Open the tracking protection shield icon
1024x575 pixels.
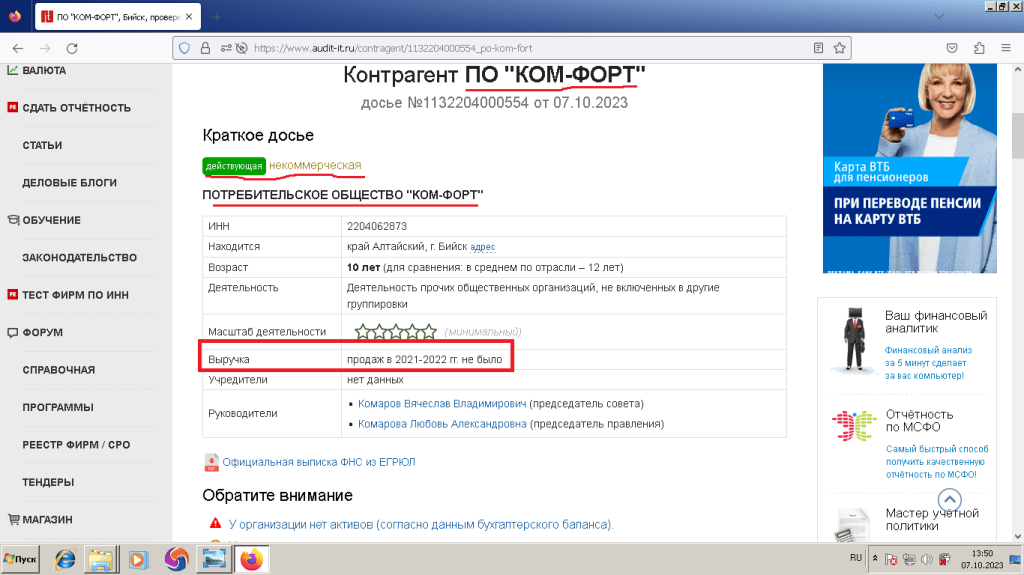coord(185,48)
